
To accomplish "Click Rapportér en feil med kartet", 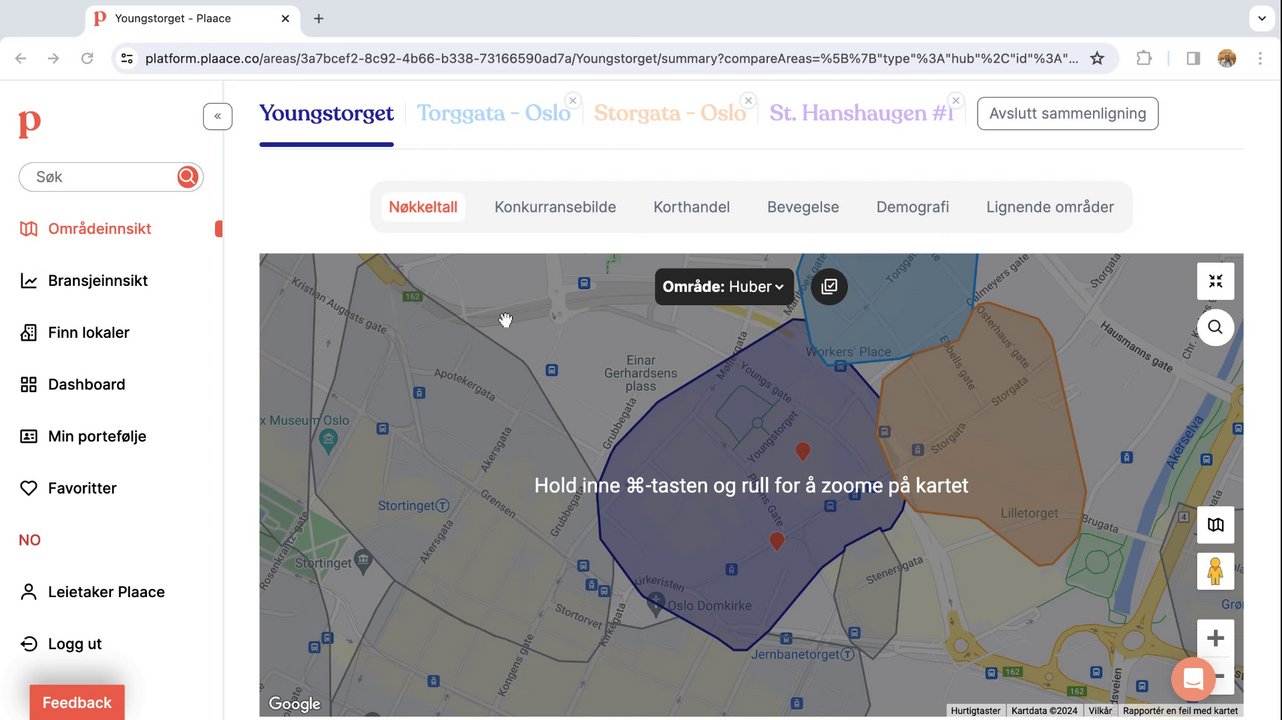I will [x=1180, y=711].
